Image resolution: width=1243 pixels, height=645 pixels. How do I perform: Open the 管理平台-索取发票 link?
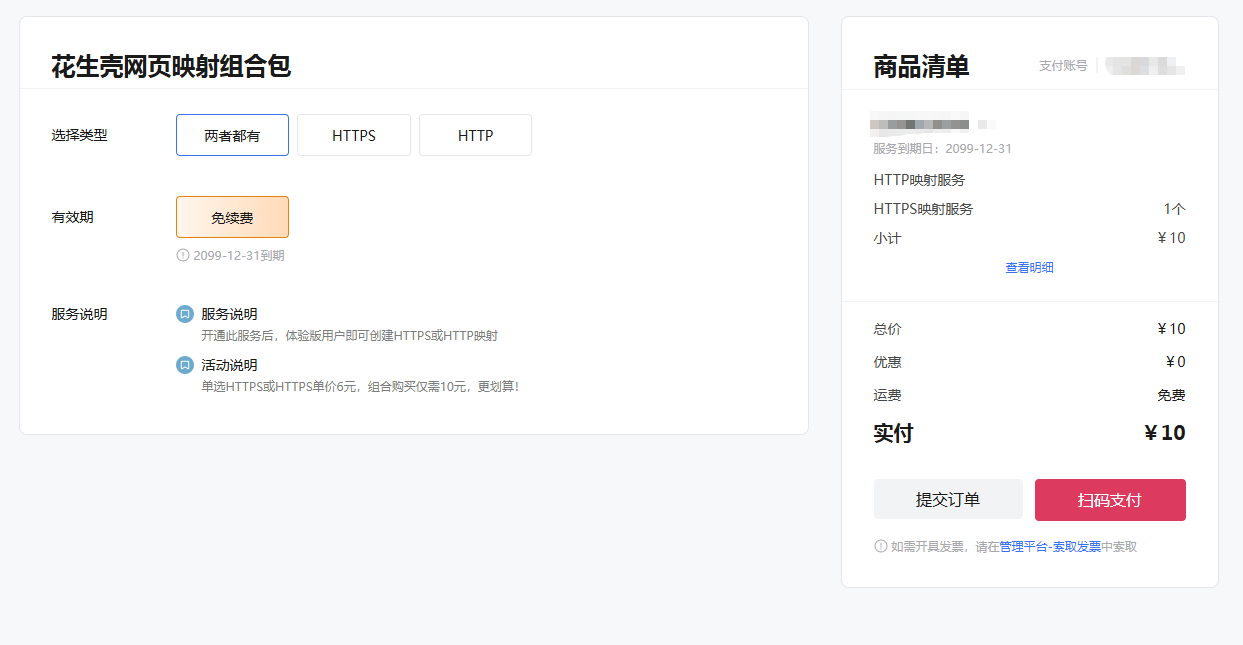(x=1050, y=547)
